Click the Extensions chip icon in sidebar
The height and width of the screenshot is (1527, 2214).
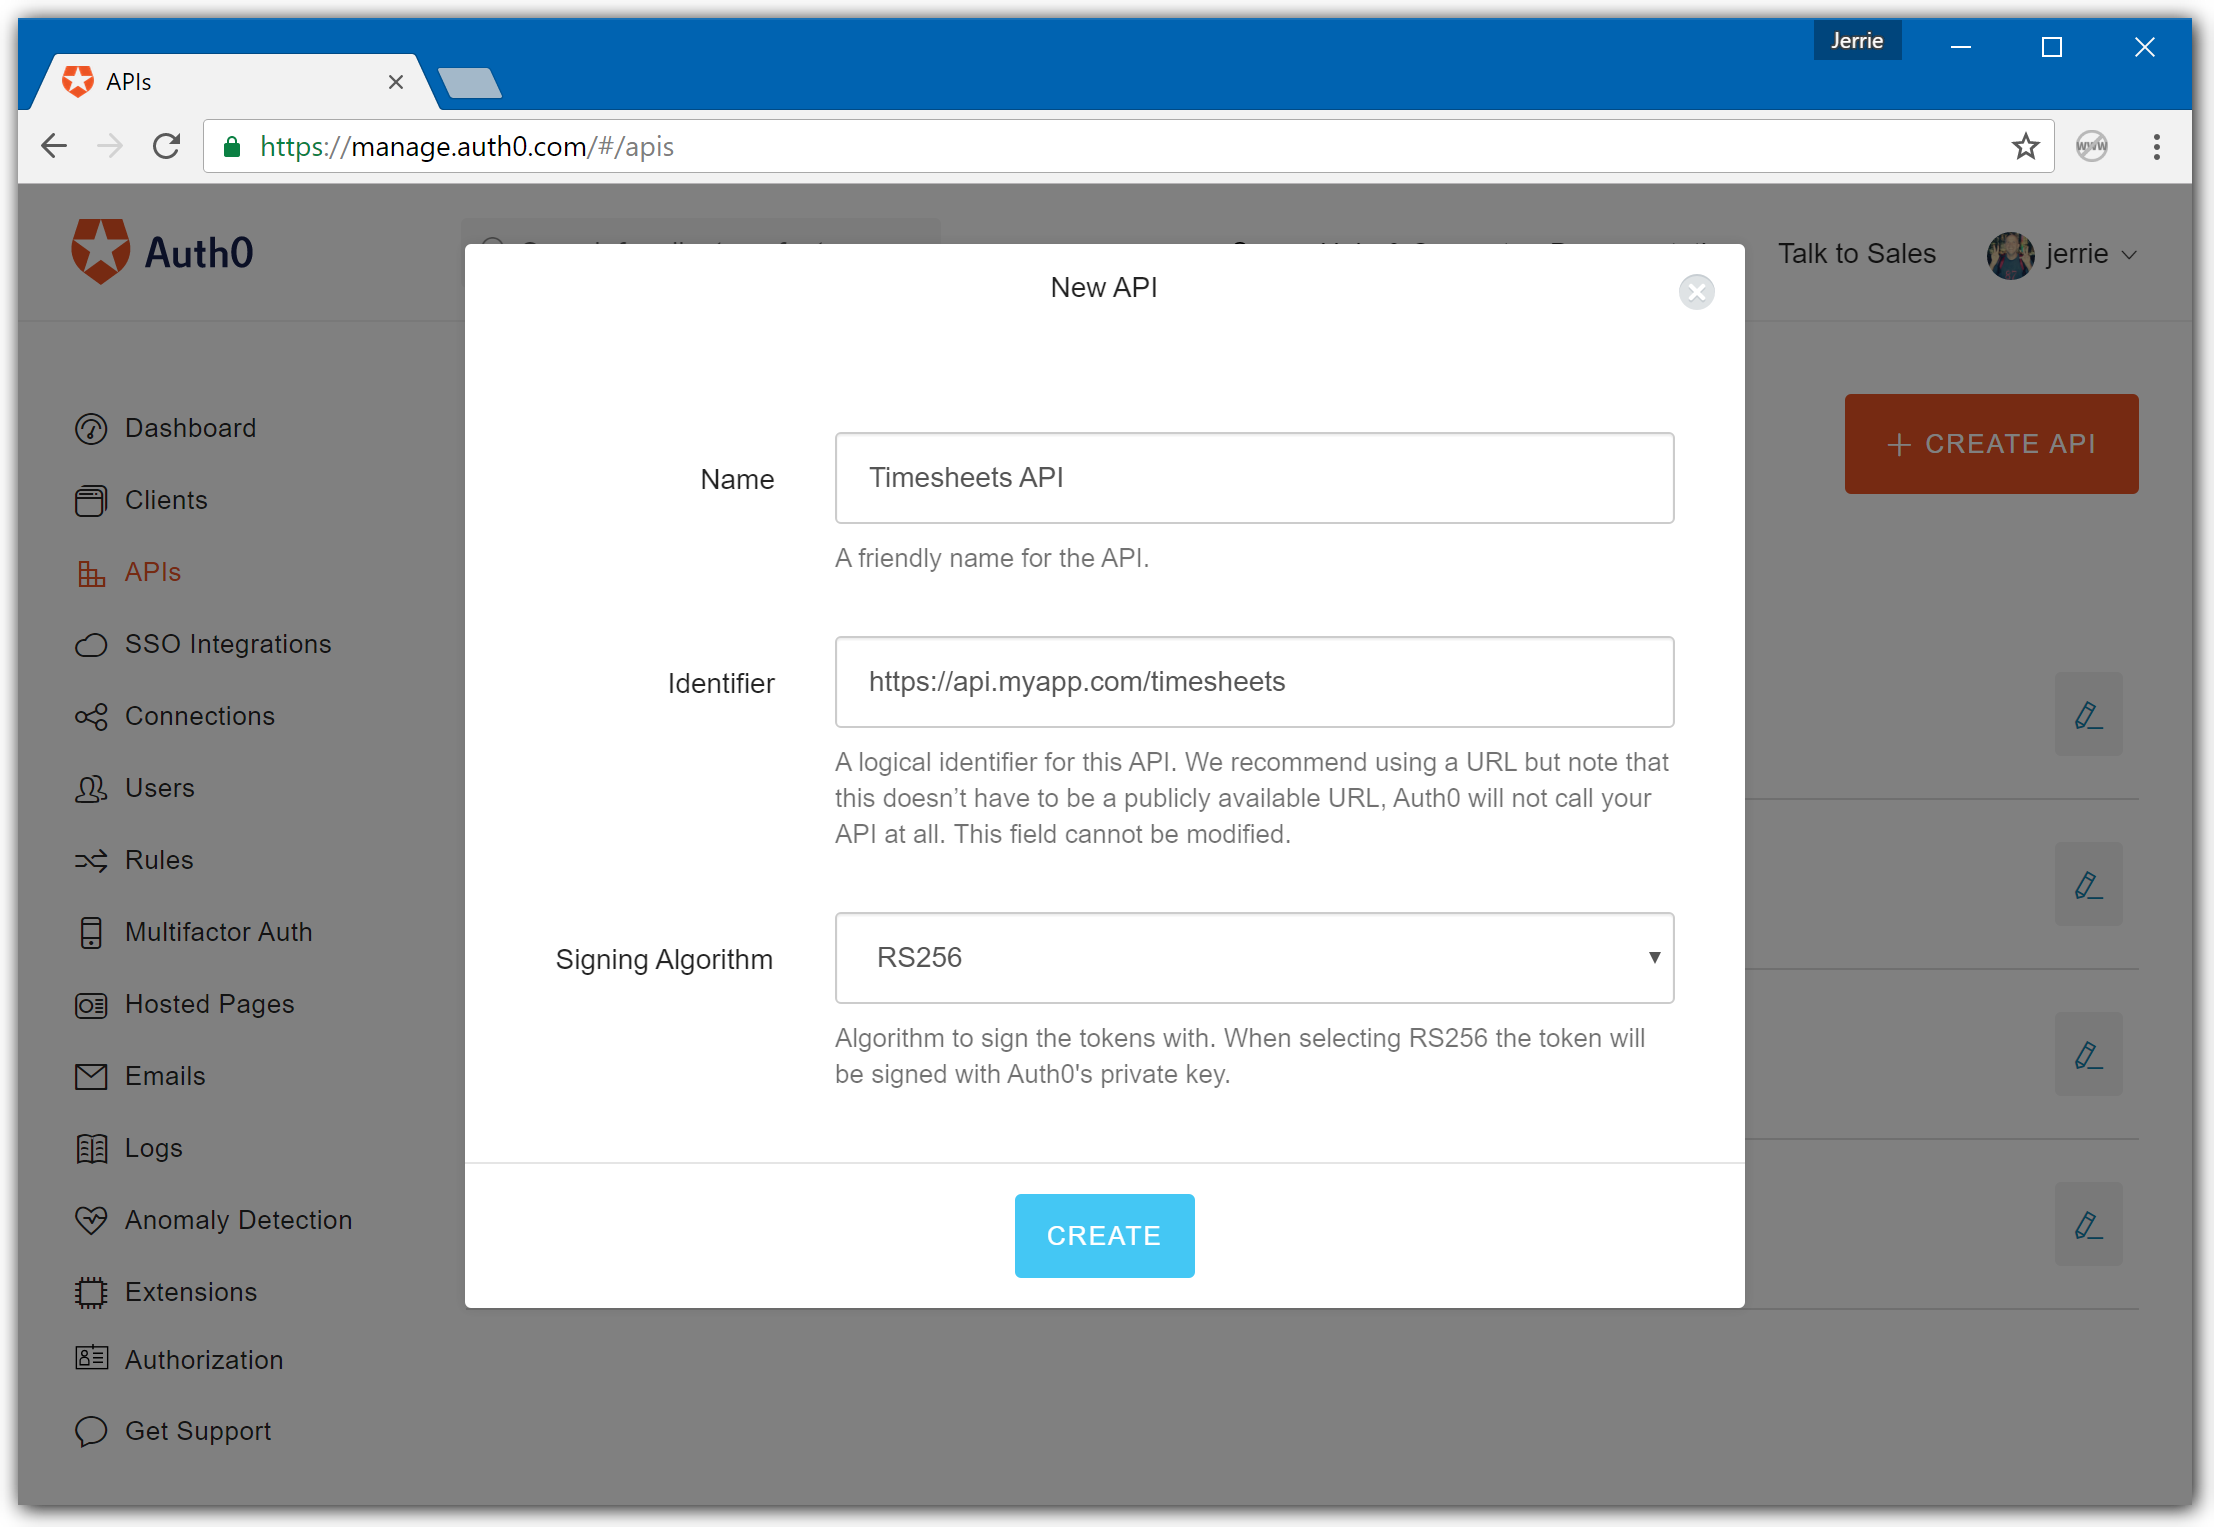(91, 1293)
